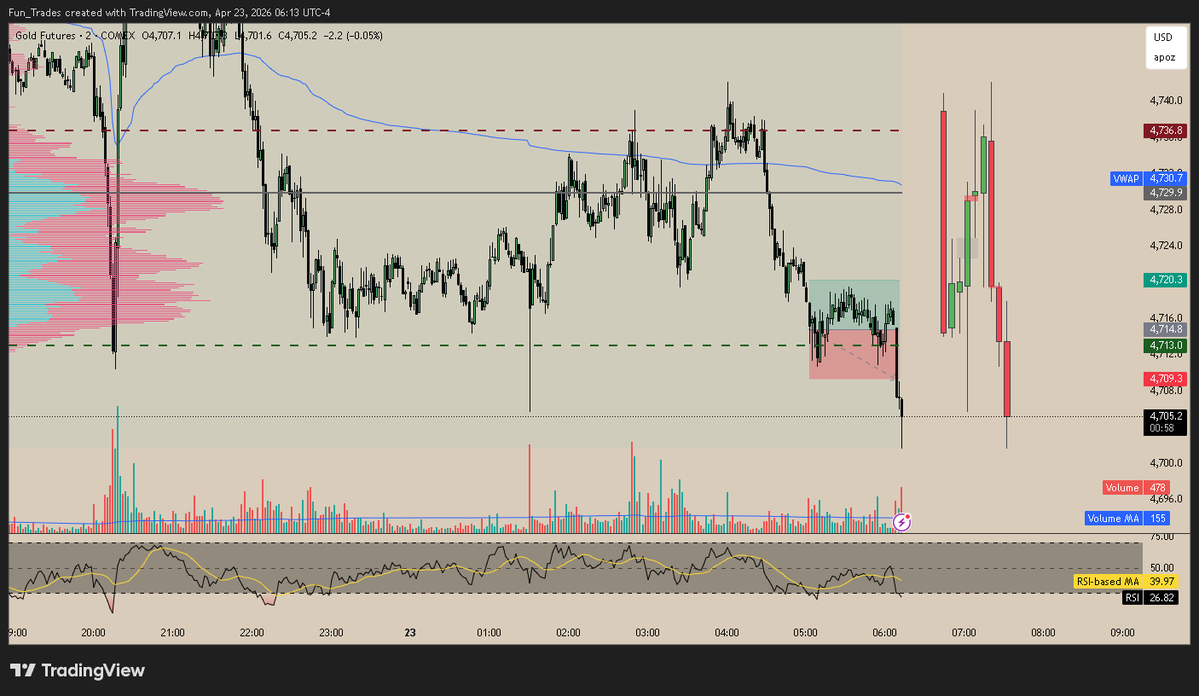The image size is (1199, 696).
Task: Click 07:00 on the time axis
Action: point(963,632)
